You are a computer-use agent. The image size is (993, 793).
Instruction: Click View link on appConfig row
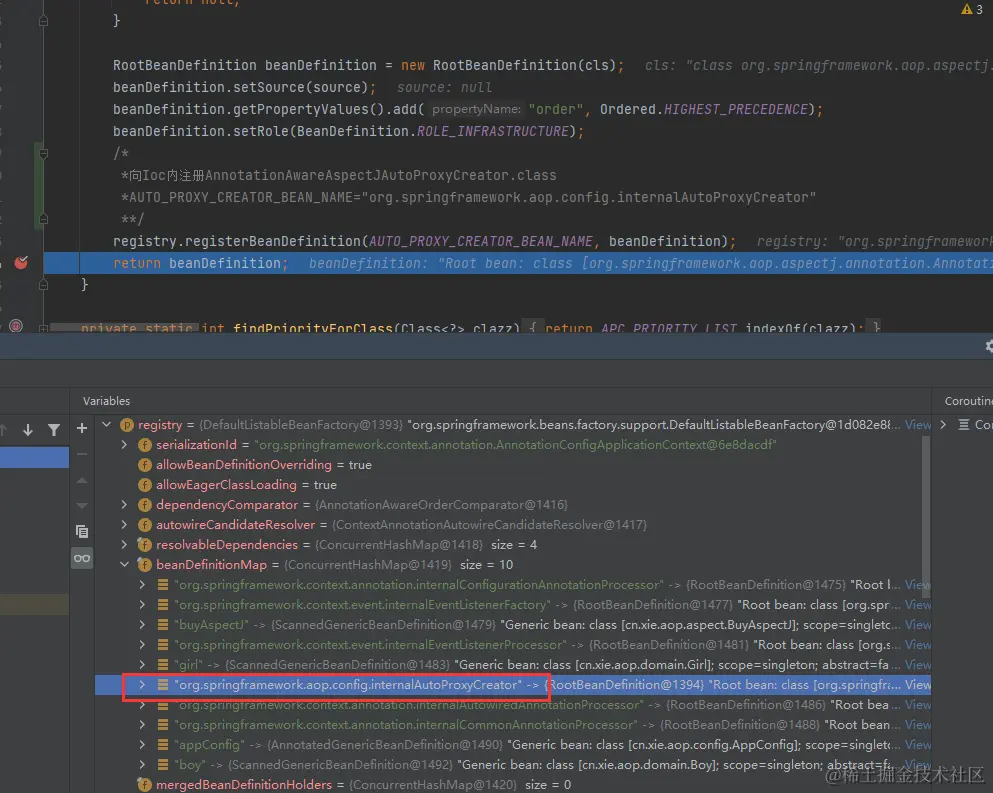[918, 745]
